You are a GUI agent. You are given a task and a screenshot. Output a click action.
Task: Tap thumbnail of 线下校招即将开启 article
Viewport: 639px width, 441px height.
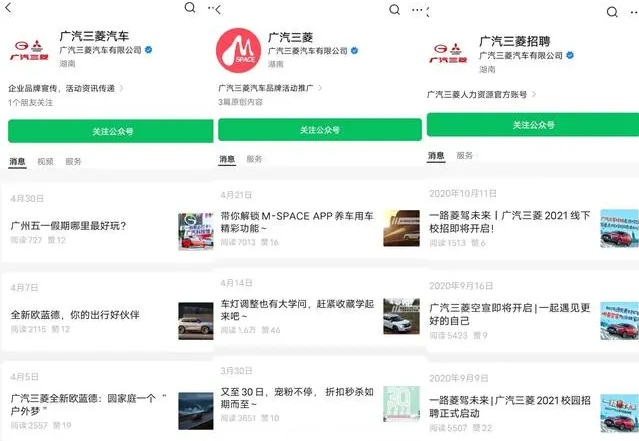point(619,228)
